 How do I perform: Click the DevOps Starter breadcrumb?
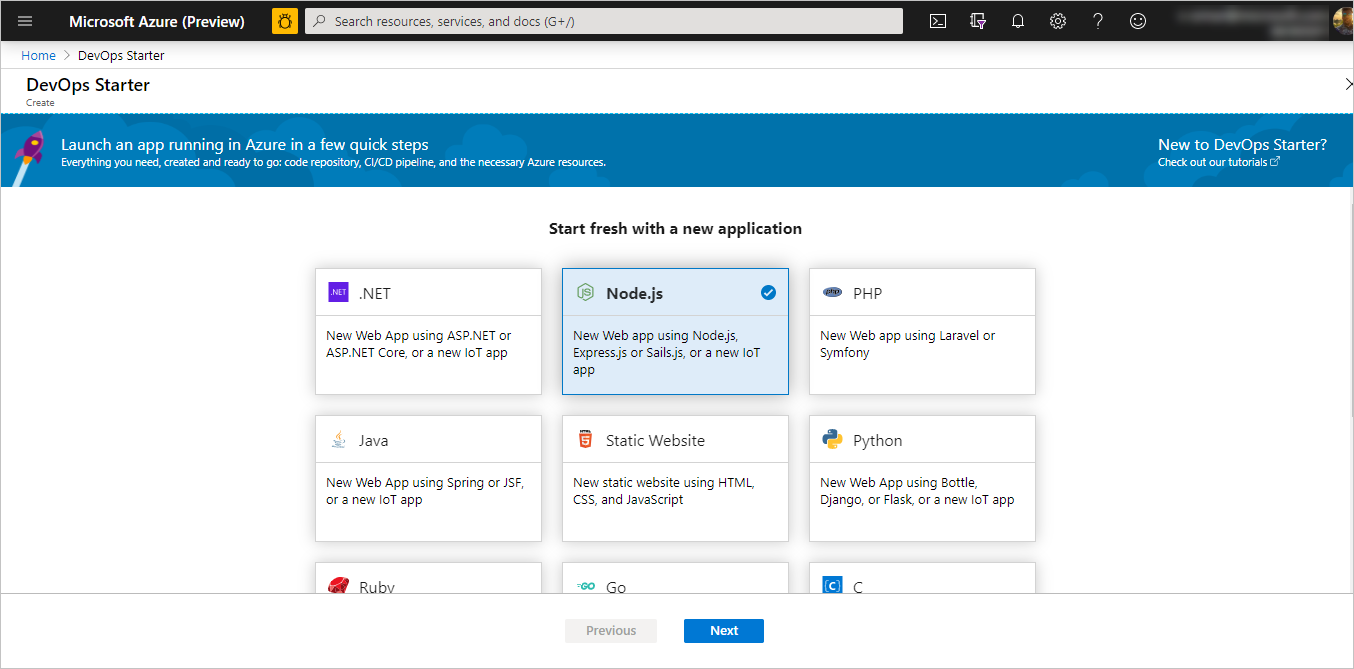(120, 55)
